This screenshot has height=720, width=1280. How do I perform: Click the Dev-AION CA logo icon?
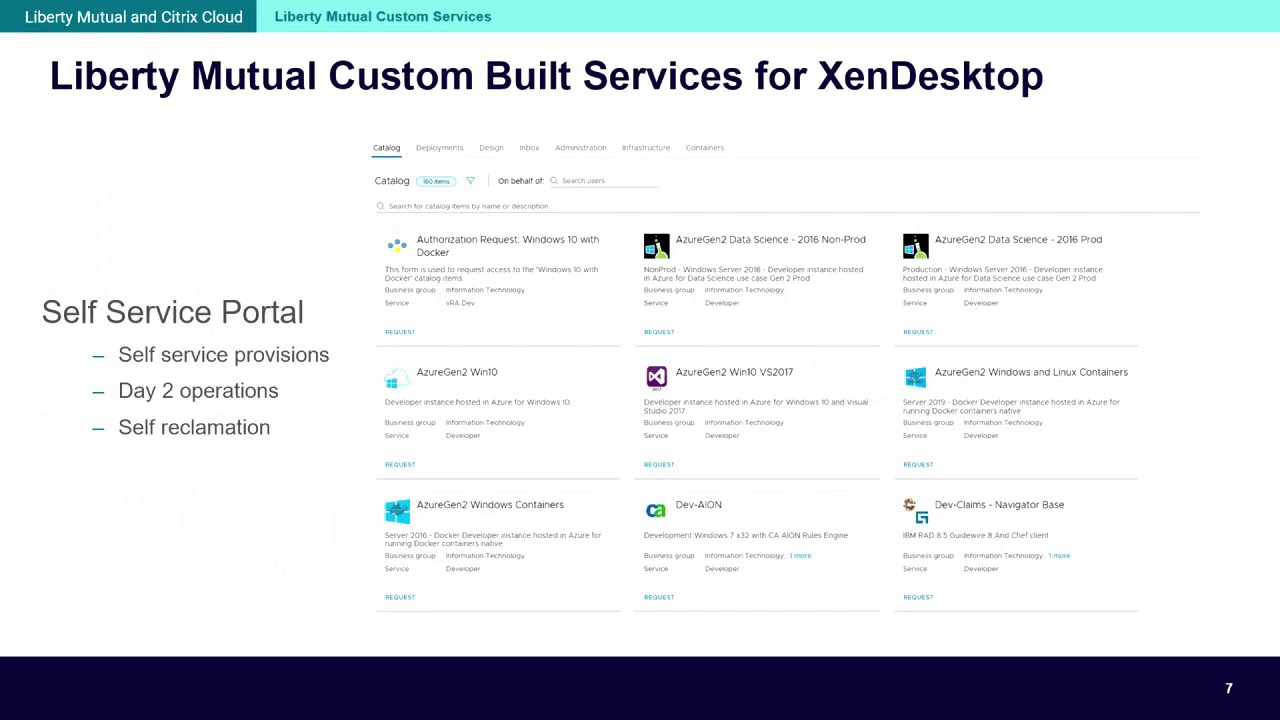coord(655,510)
